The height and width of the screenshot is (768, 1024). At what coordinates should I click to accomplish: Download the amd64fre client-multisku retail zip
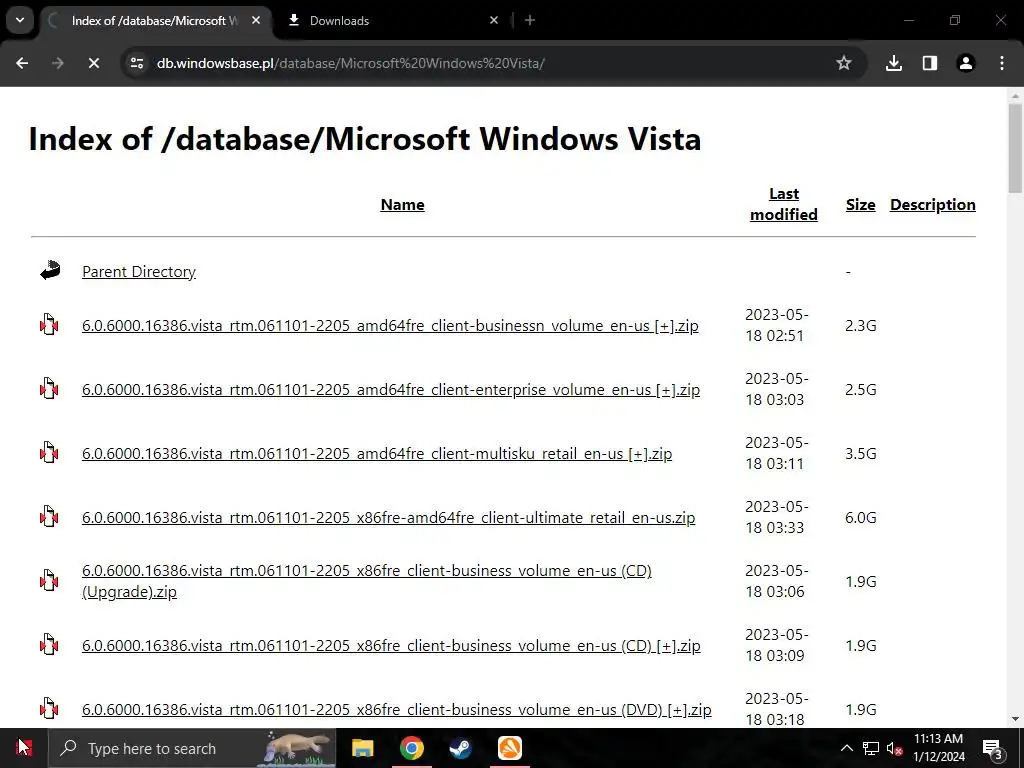click(377, 453)
